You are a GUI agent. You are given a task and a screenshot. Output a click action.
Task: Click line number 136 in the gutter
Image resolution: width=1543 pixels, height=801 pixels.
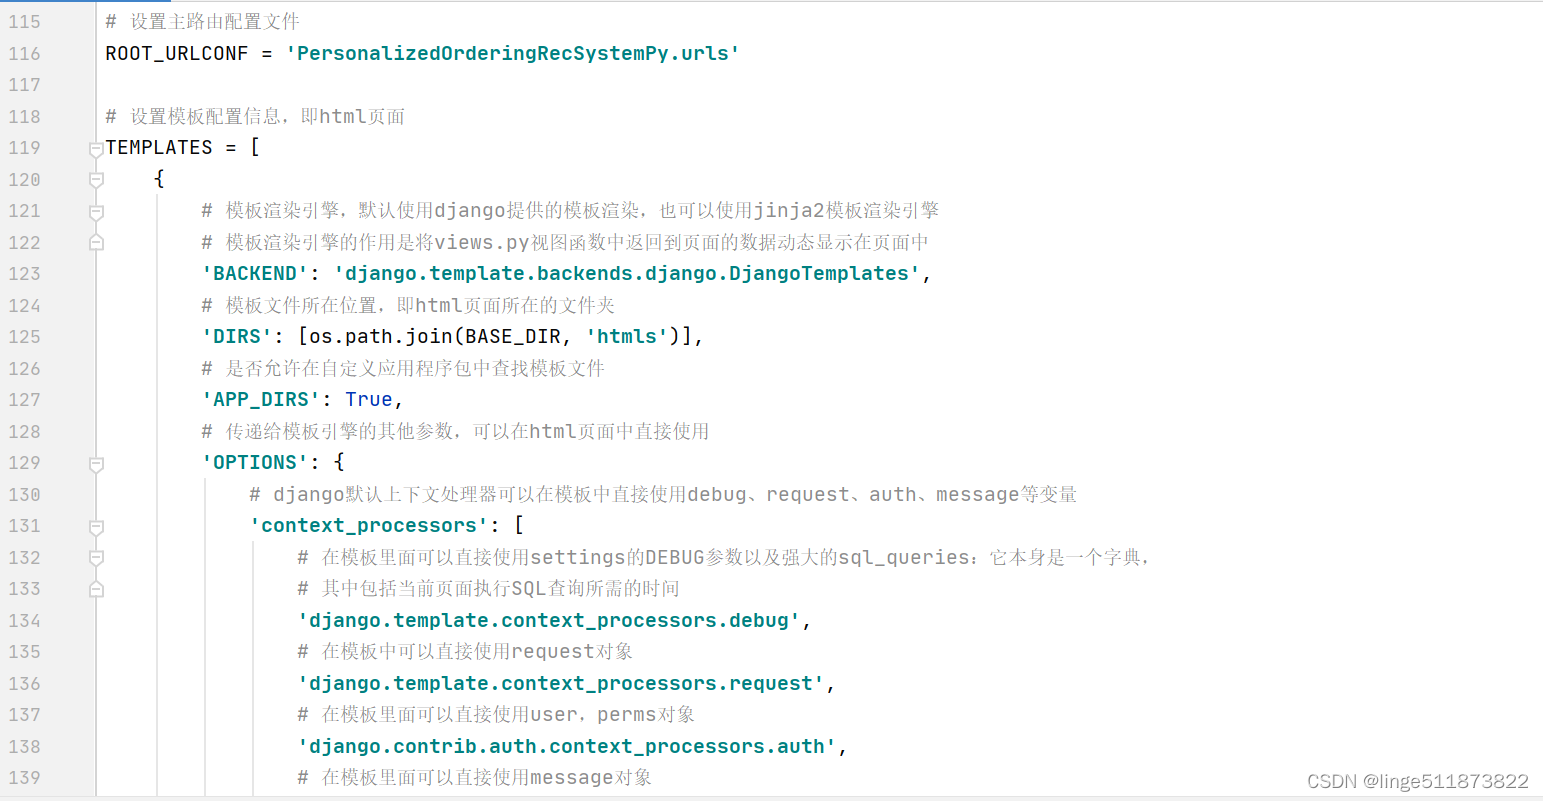25,684
